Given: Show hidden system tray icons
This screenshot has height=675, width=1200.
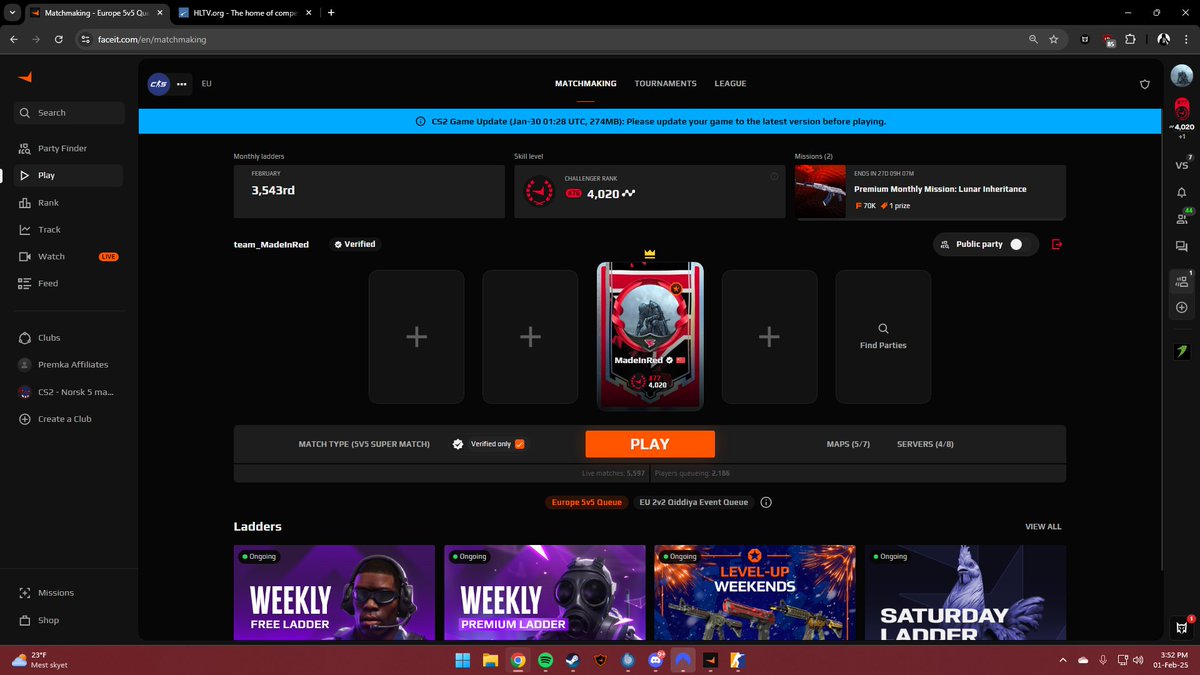Looking at the screenshot, I should [x=1064, y=659].
